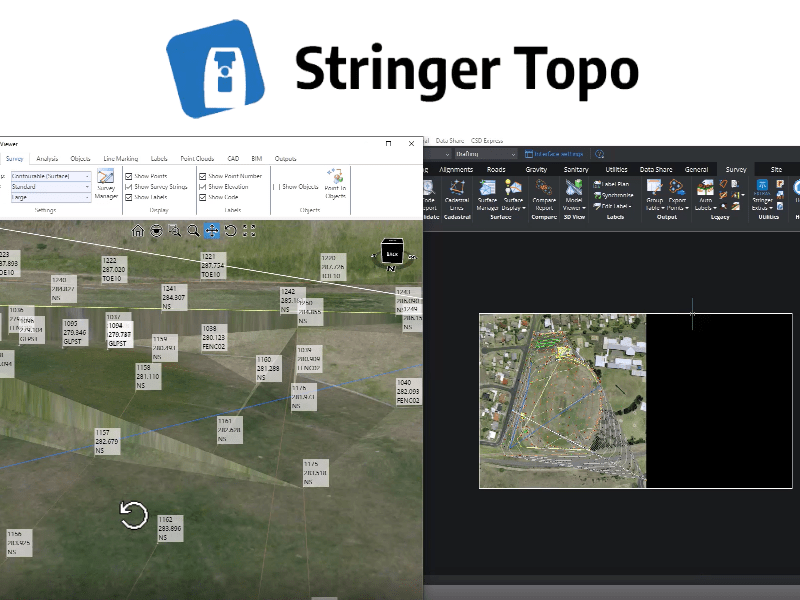Click the Surface Display lightbulb icon
This screenshot has height=600, width=800.
pos(513,188)
